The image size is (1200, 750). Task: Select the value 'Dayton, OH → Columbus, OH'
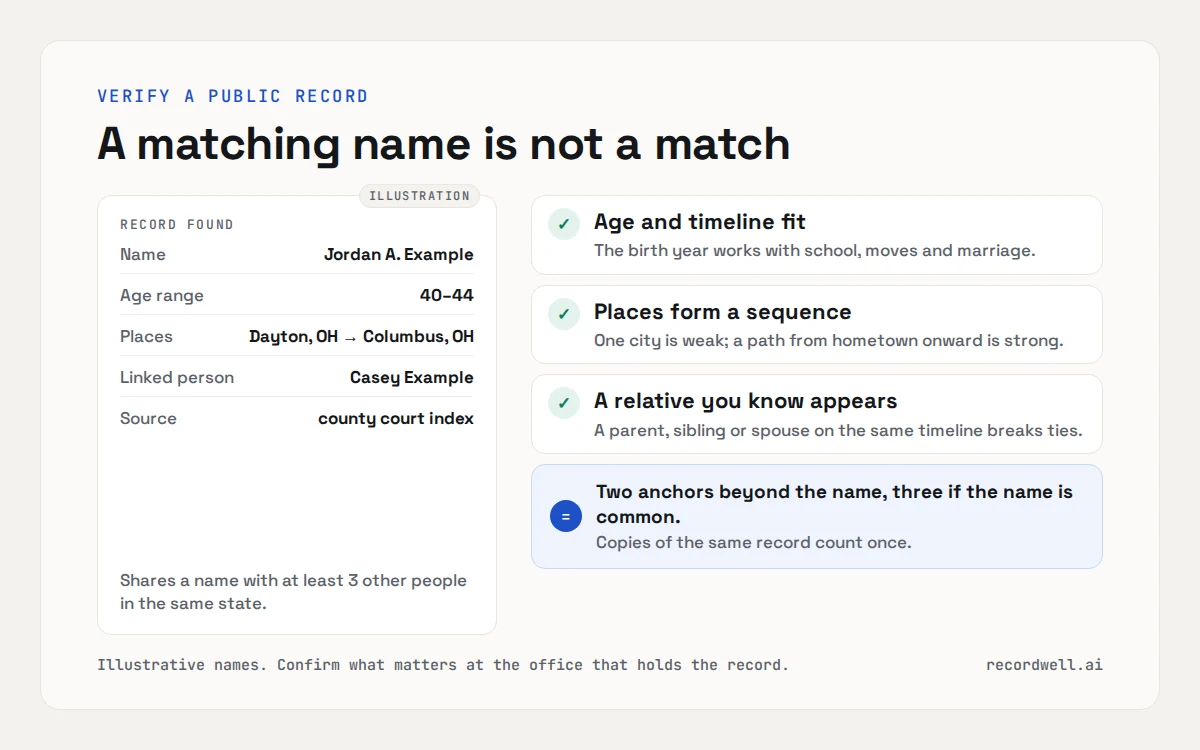coord(362,337)
